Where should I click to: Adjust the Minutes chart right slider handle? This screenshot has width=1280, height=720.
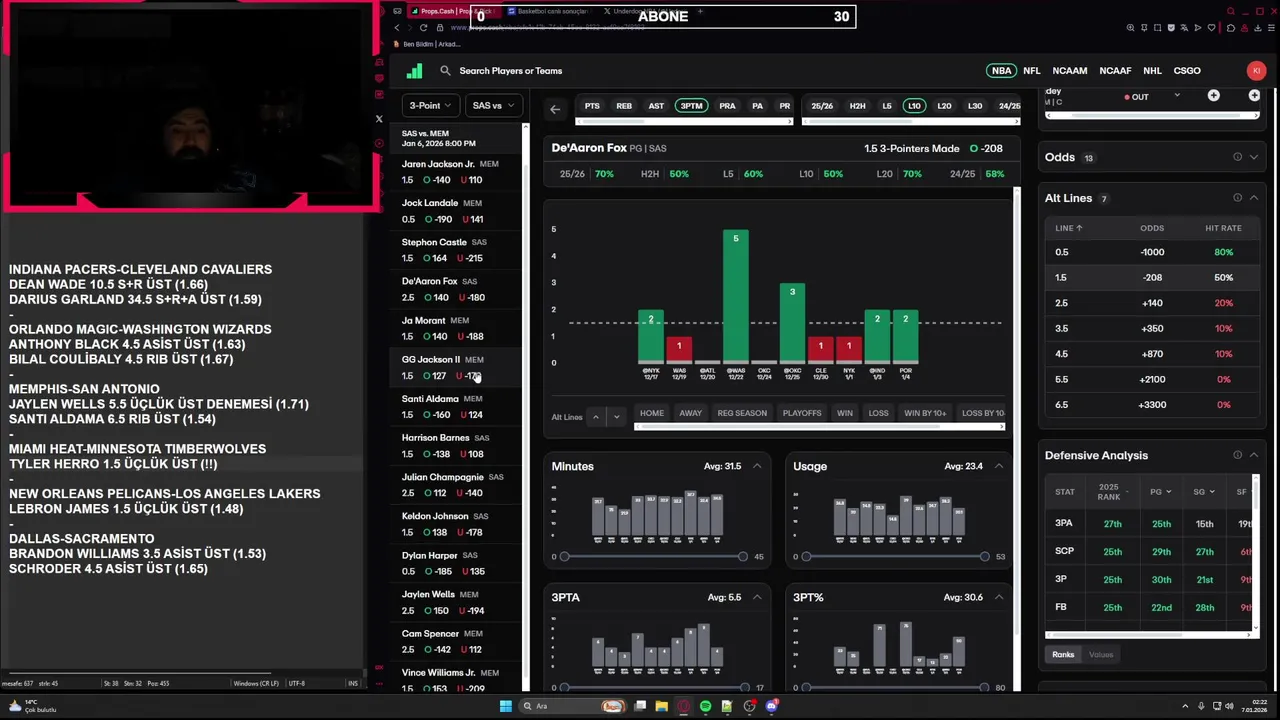pos(742,556)
